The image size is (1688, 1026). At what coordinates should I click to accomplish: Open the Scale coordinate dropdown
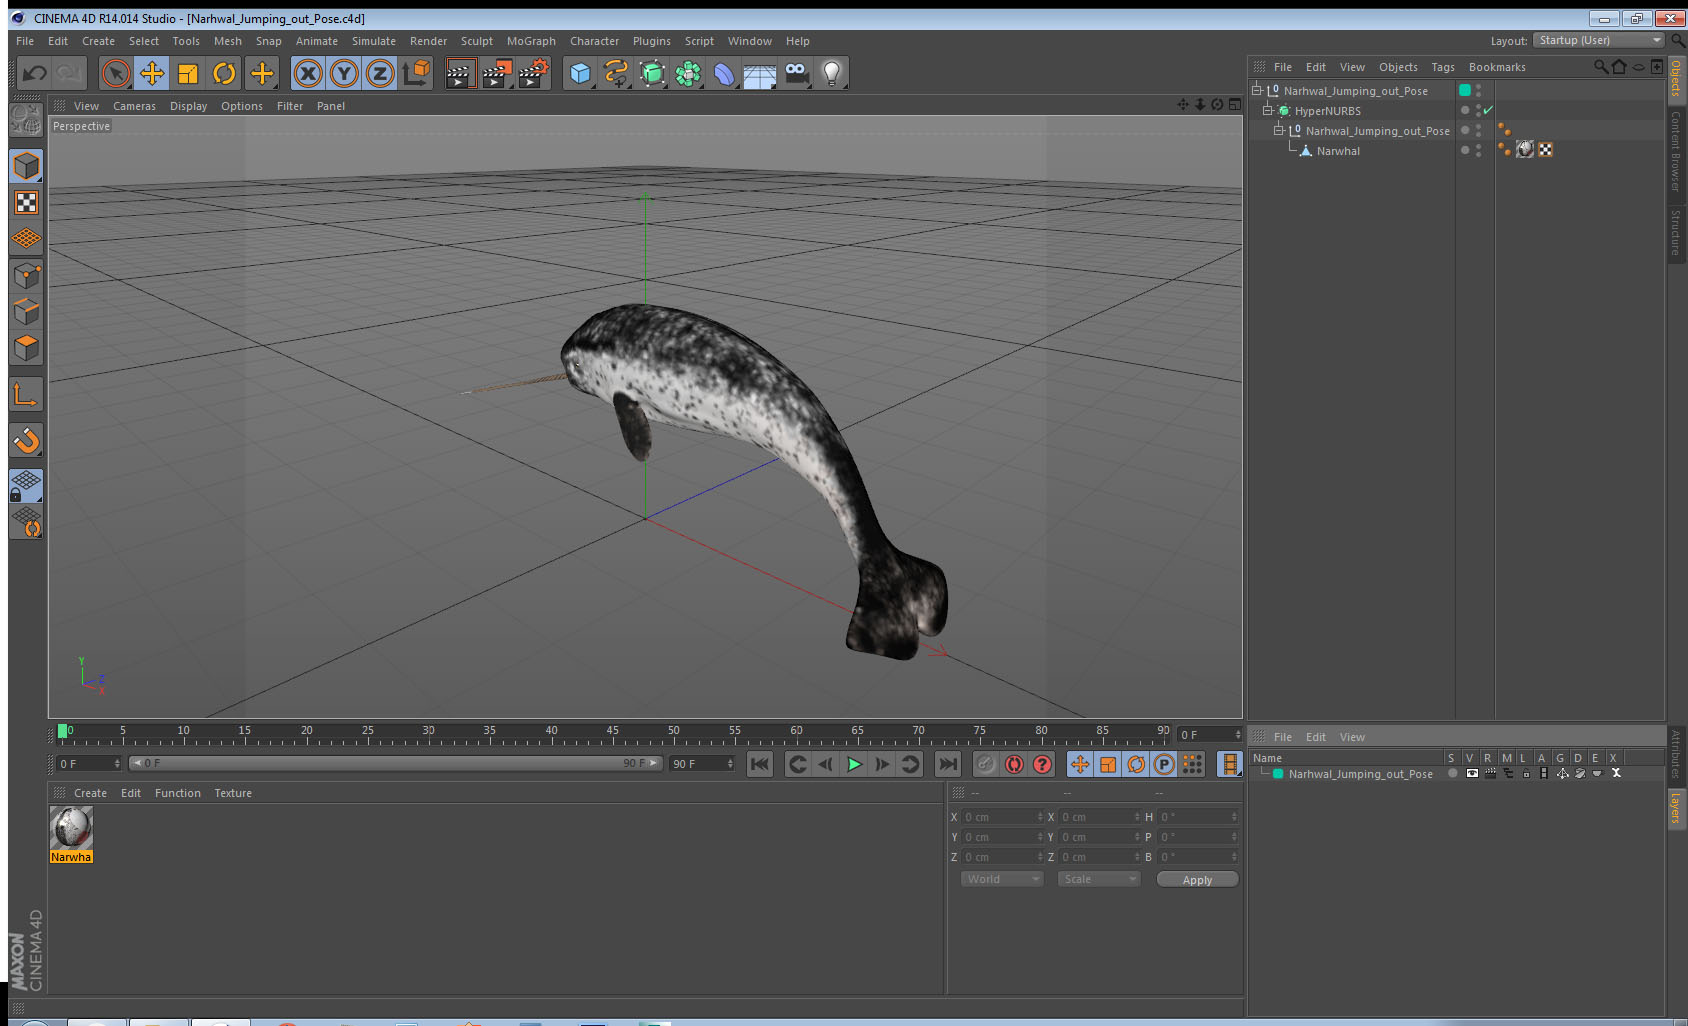[1099, 879]
